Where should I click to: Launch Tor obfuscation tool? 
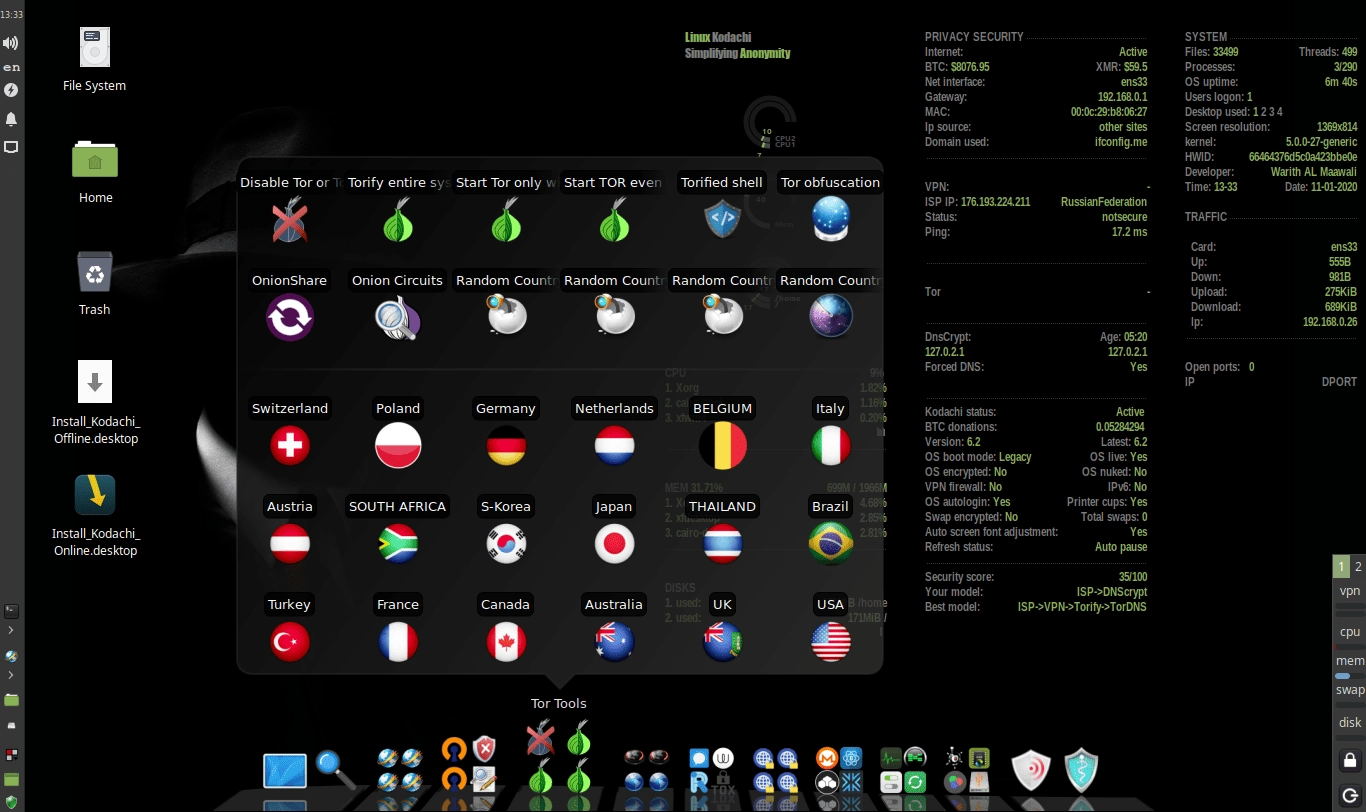pos(830,219)
